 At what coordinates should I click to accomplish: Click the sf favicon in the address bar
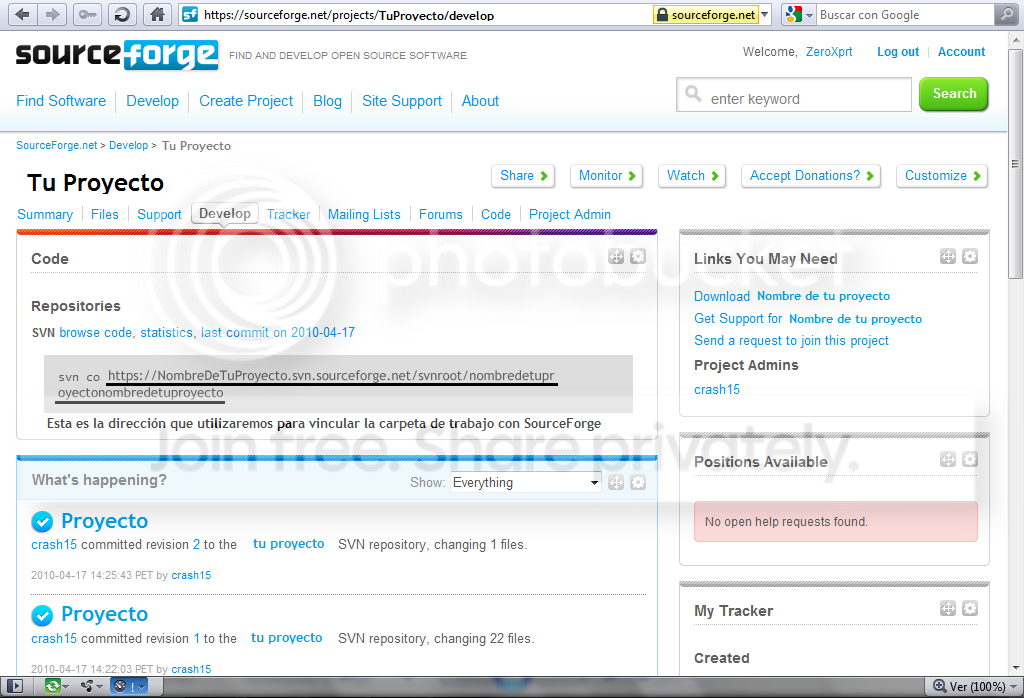pos(190,14)
